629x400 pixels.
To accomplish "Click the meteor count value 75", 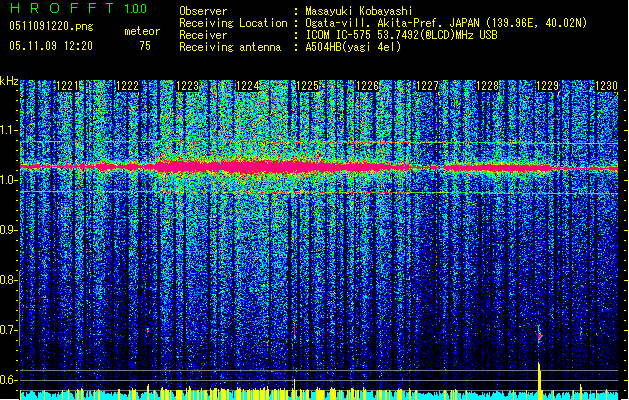I will (145, 46).
